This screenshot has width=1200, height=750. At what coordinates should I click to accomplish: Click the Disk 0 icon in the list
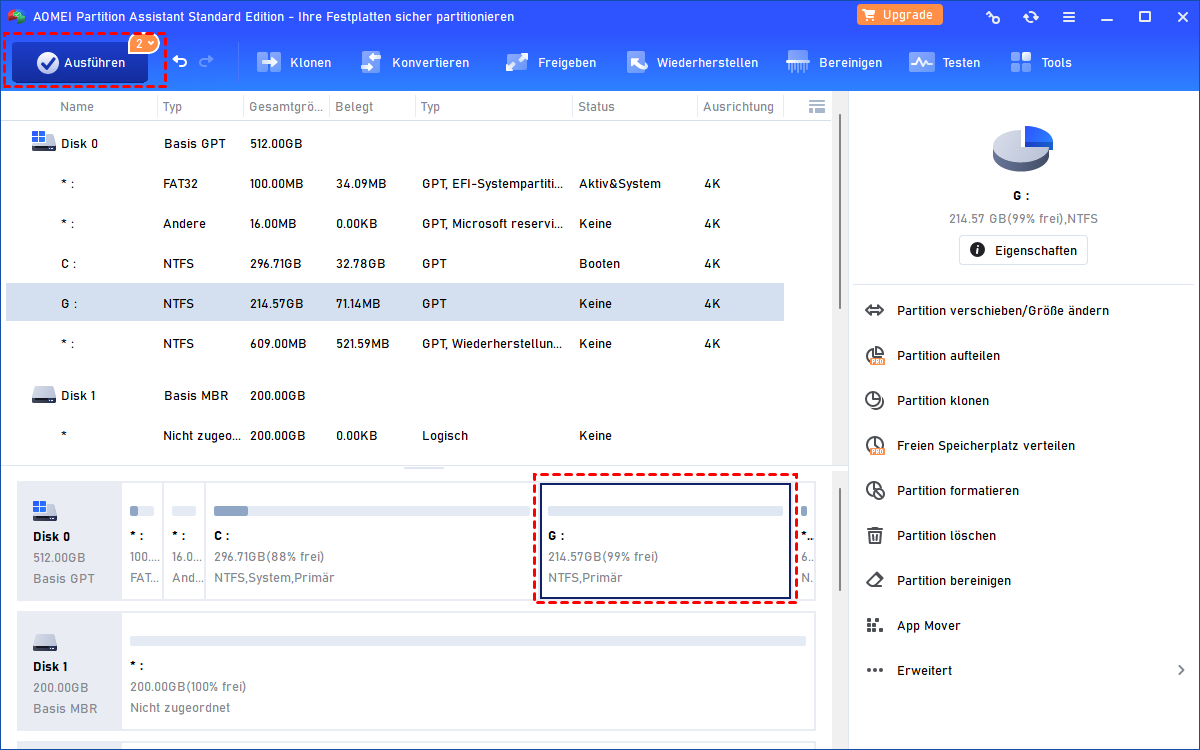pos(43,142)
